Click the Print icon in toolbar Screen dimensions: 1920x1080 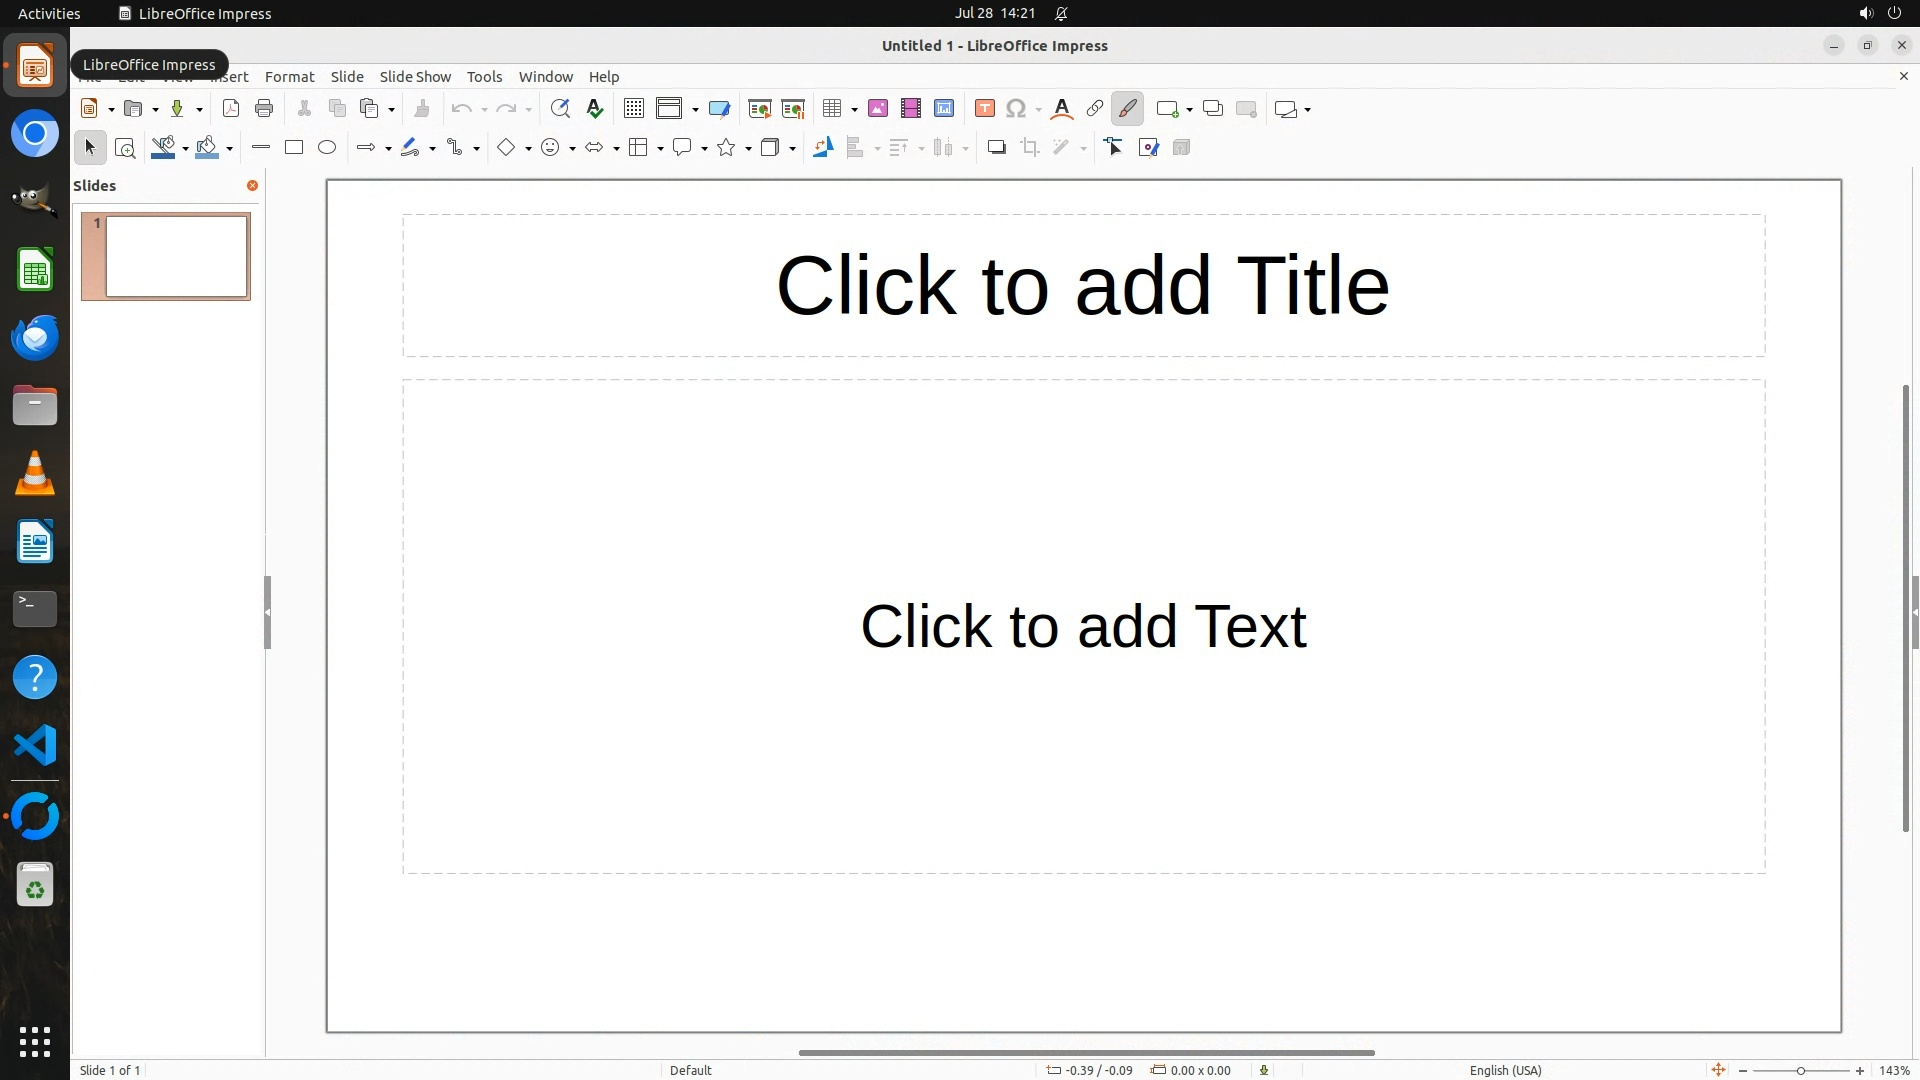tap(264, 109)
